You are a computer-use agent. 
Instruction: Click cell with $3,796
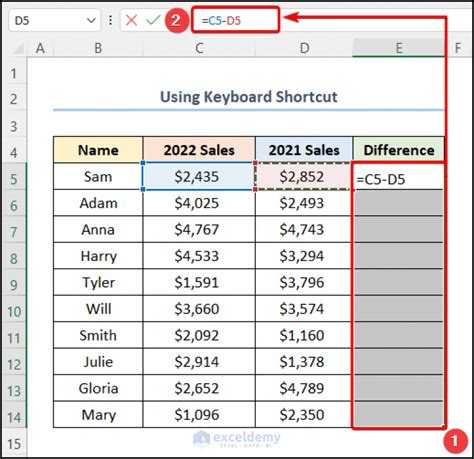pos(304,282)
